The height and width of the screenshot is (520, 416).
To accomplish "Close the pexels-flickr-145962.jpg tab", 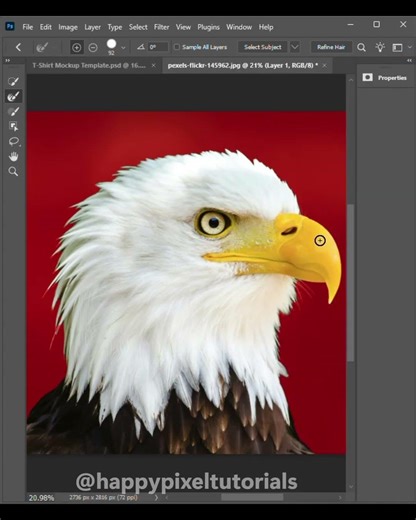I will (x=325, y=65).
